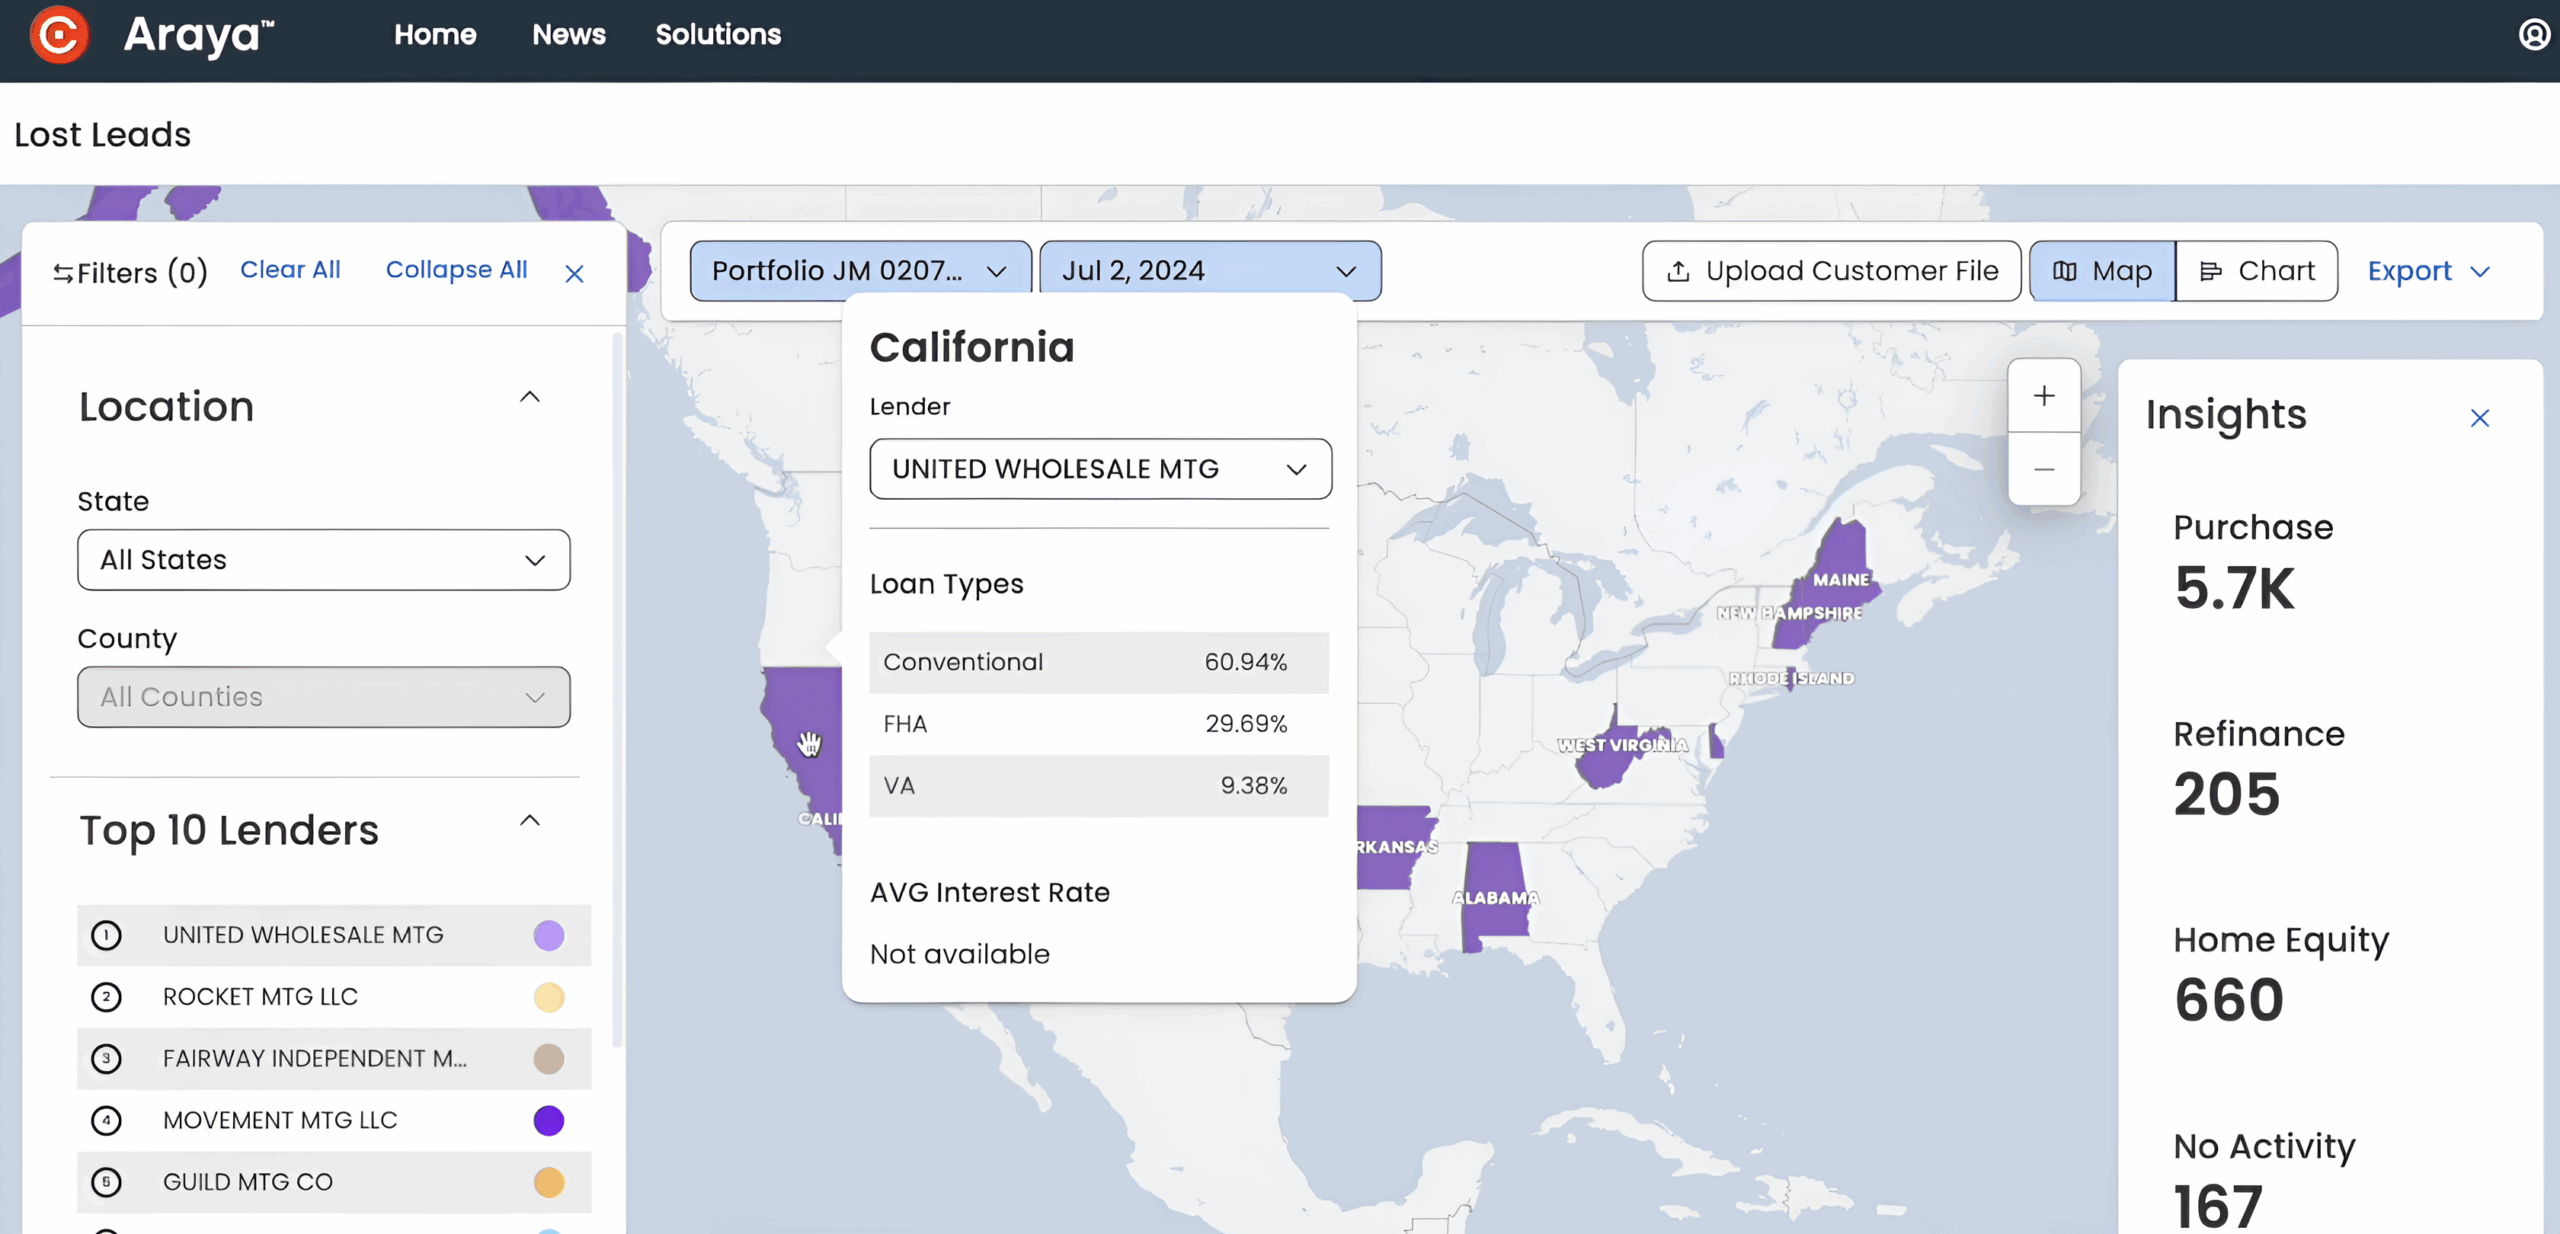2560x1234 pixels.
Task: Open the All States dropdown
Action: pos(324,560)
